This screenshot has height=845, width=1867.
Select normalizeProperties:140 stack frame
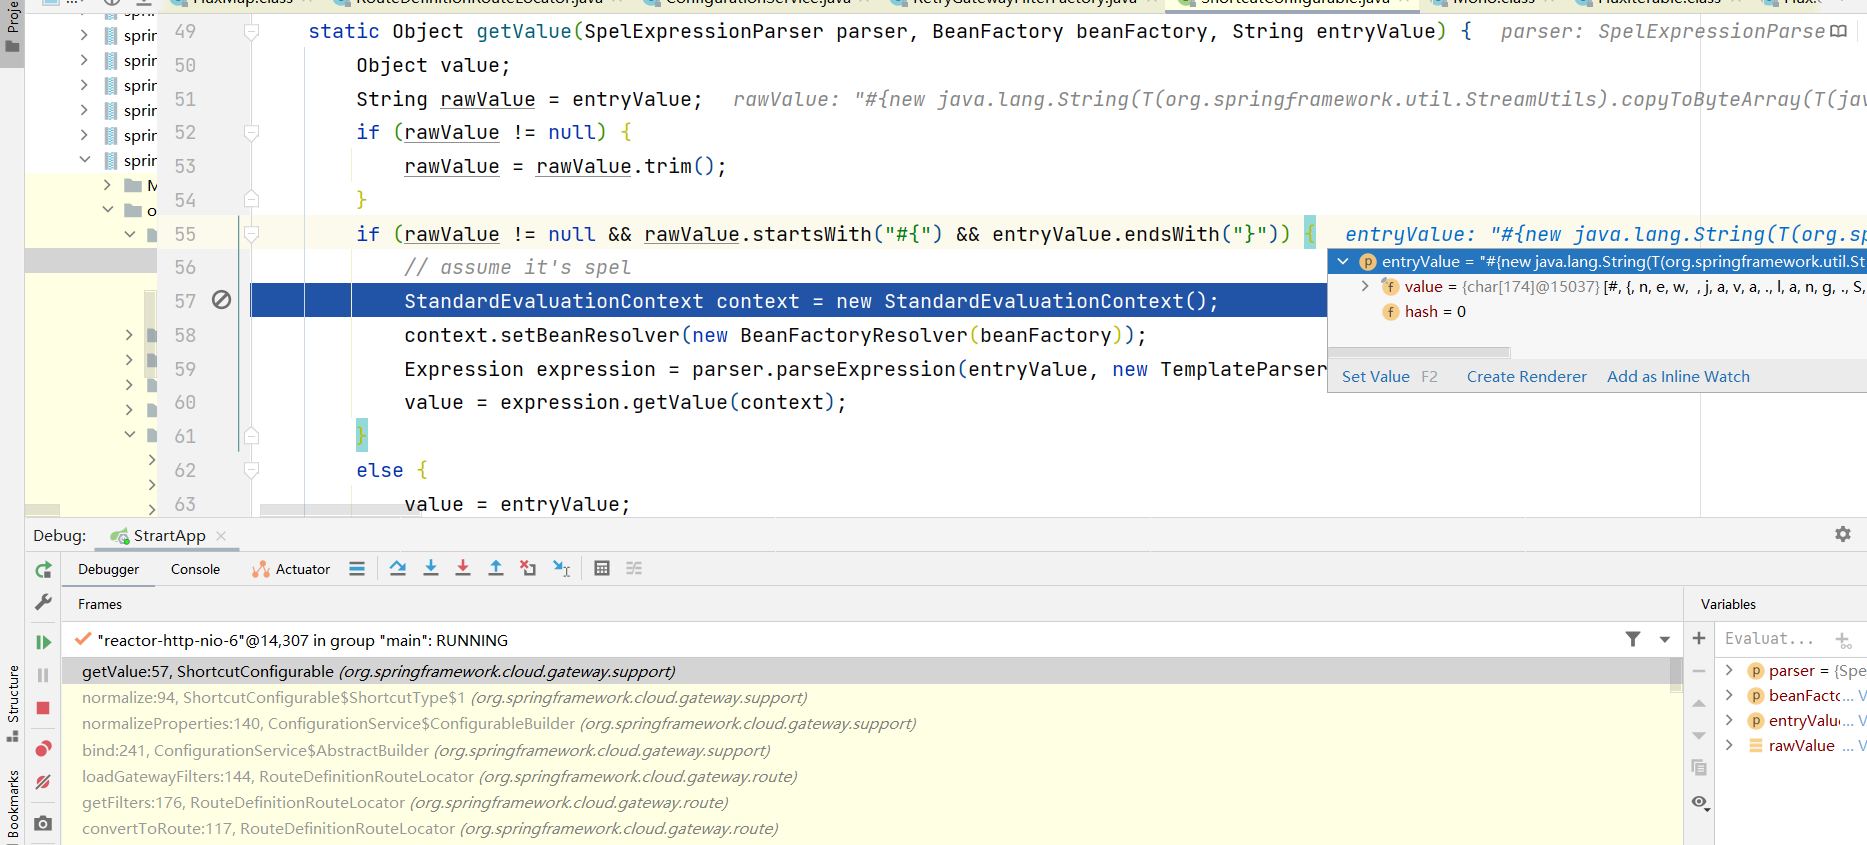(866, 723)
